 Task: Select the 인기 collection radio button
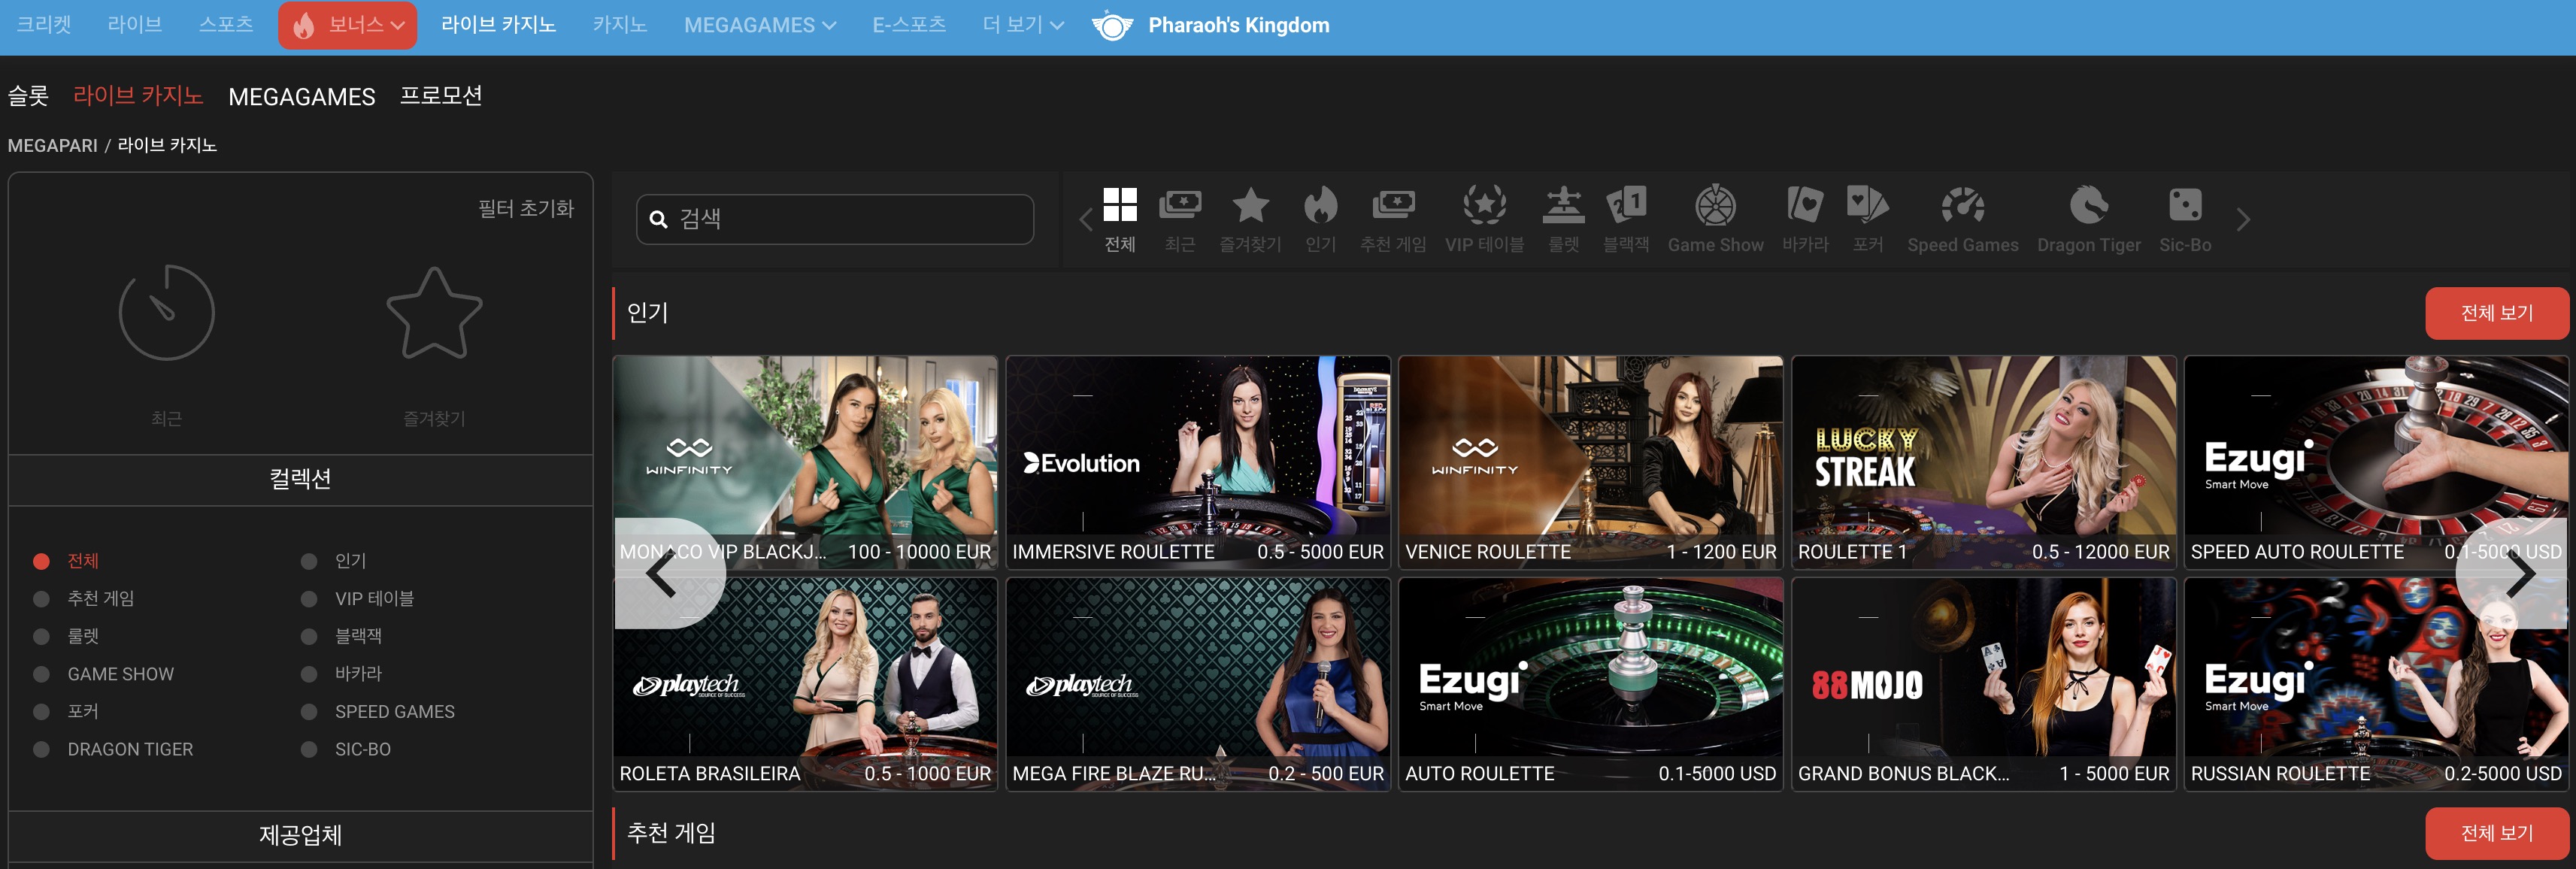(x=309, y=561)
